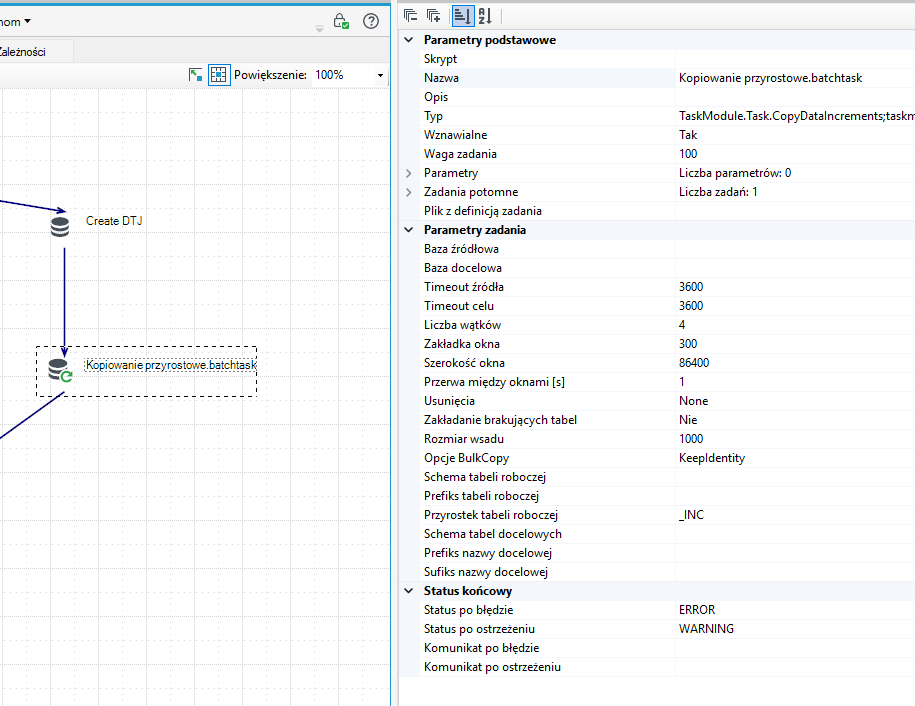Expand the Zadania potomne row

409,192
